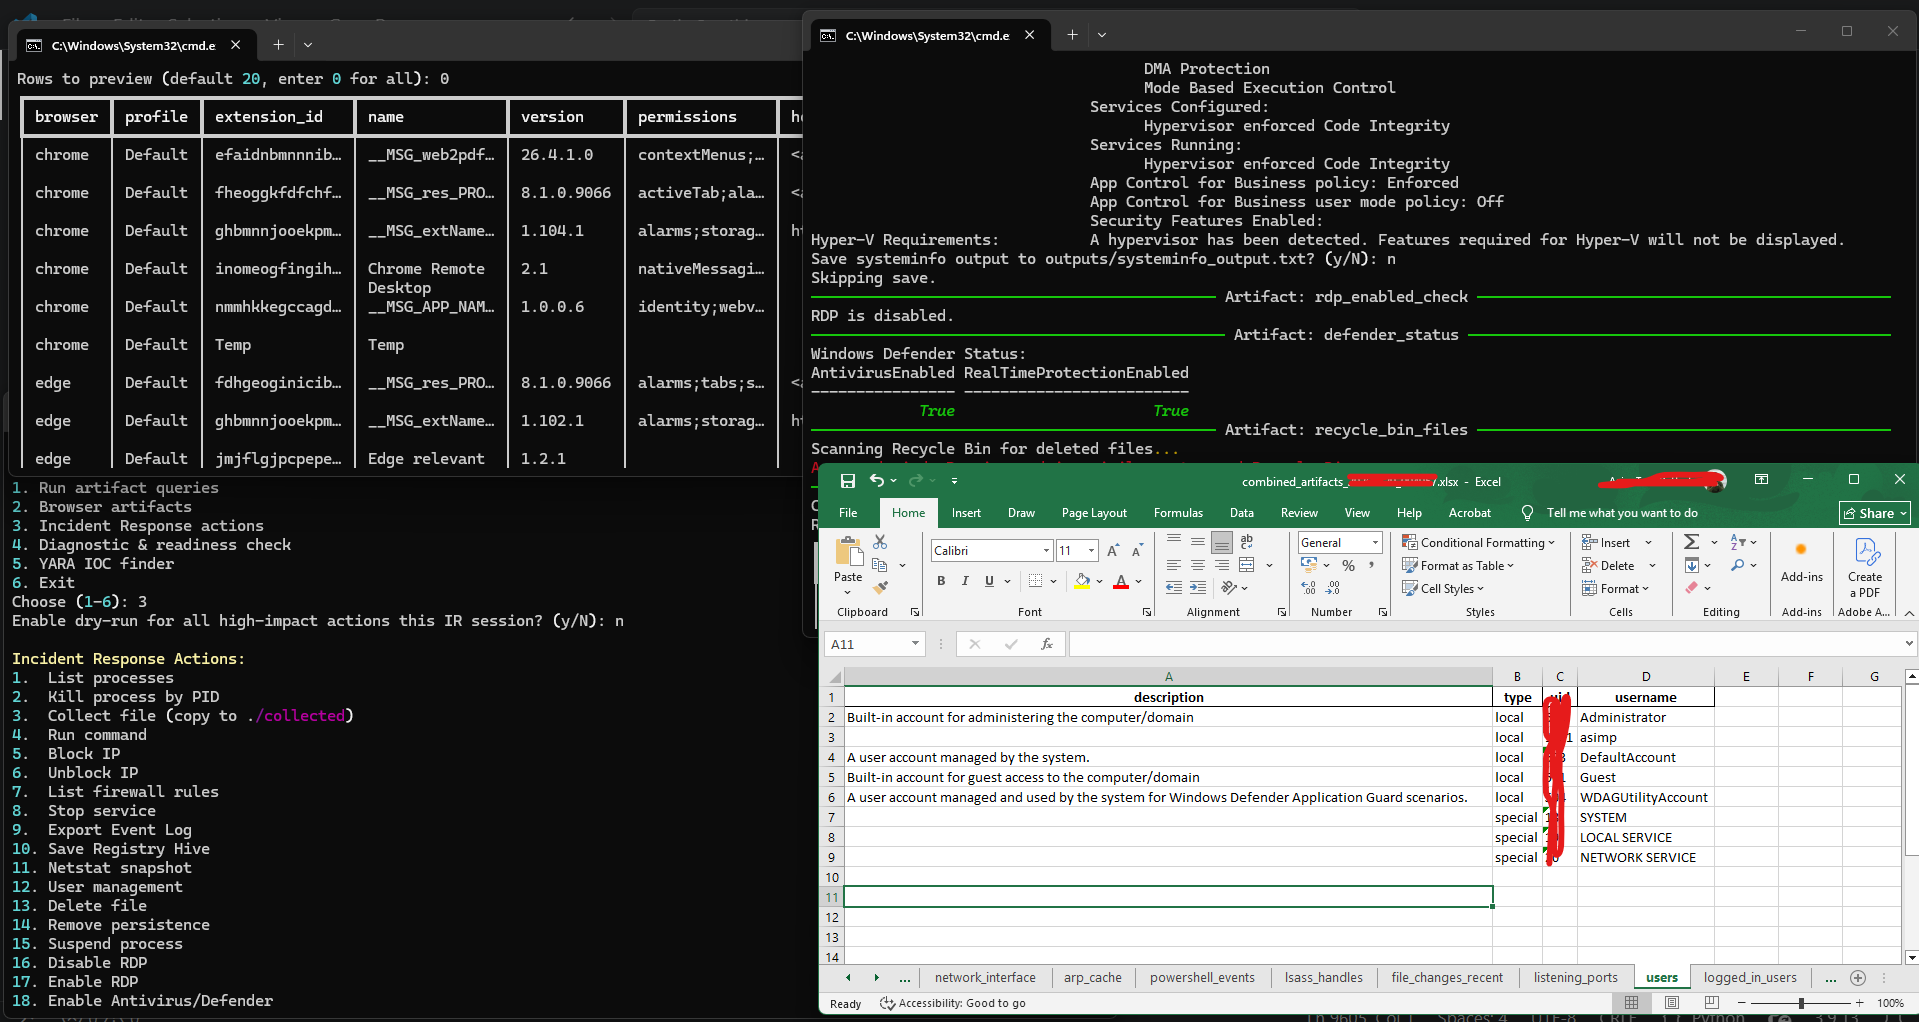Increase decimal places
This screenshot has width=1919, height=1022.
click(x=1309, y=589)
